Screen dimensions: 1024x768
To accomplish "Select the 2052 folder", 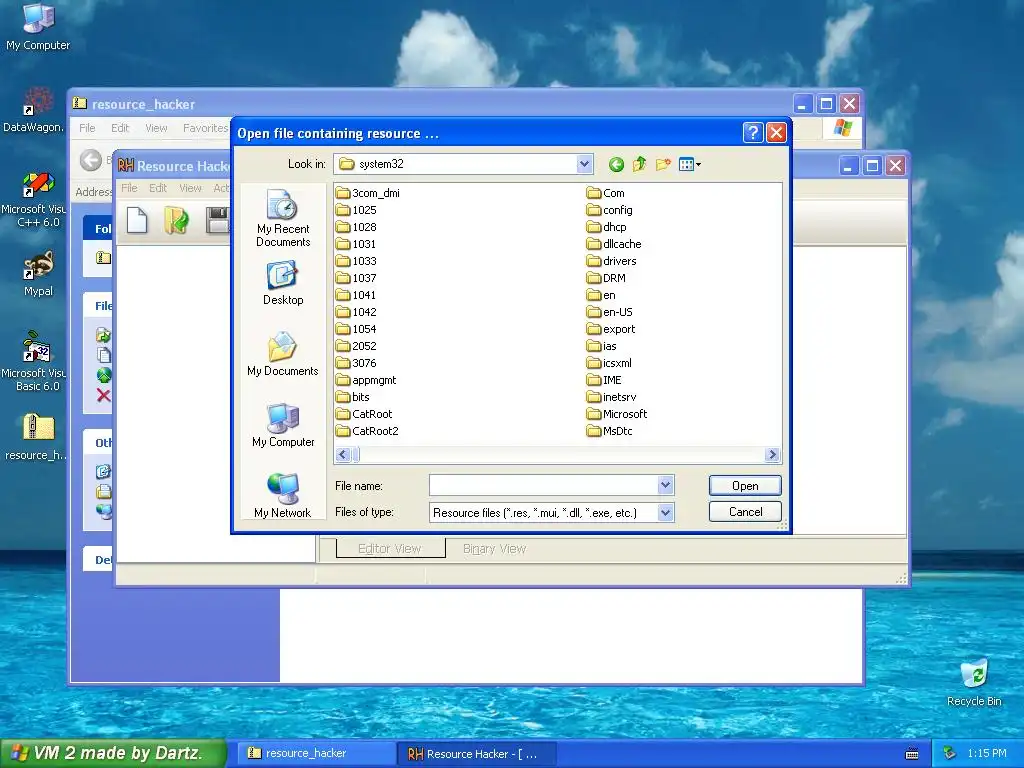I will click(x=356, y=346).
